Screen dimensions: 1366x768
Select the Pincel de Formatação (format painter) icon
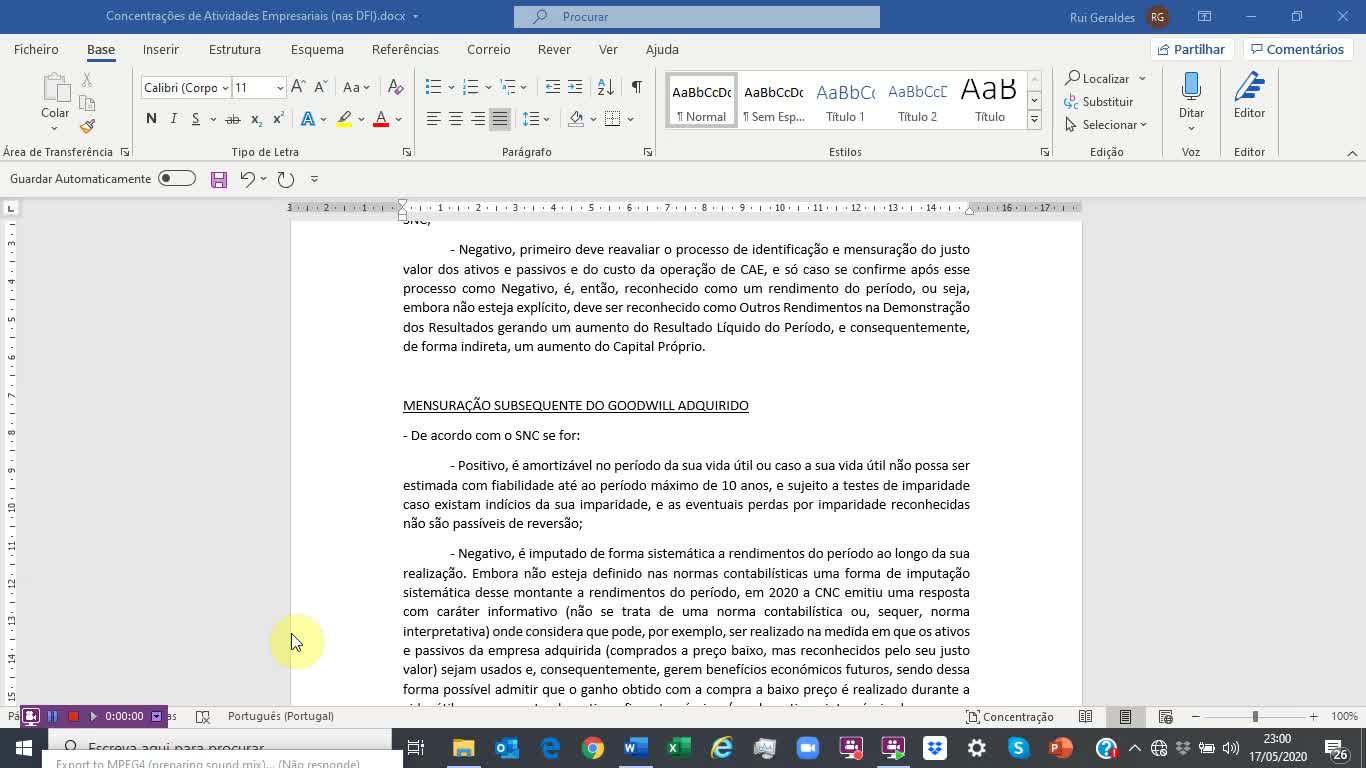coord(87,127)
